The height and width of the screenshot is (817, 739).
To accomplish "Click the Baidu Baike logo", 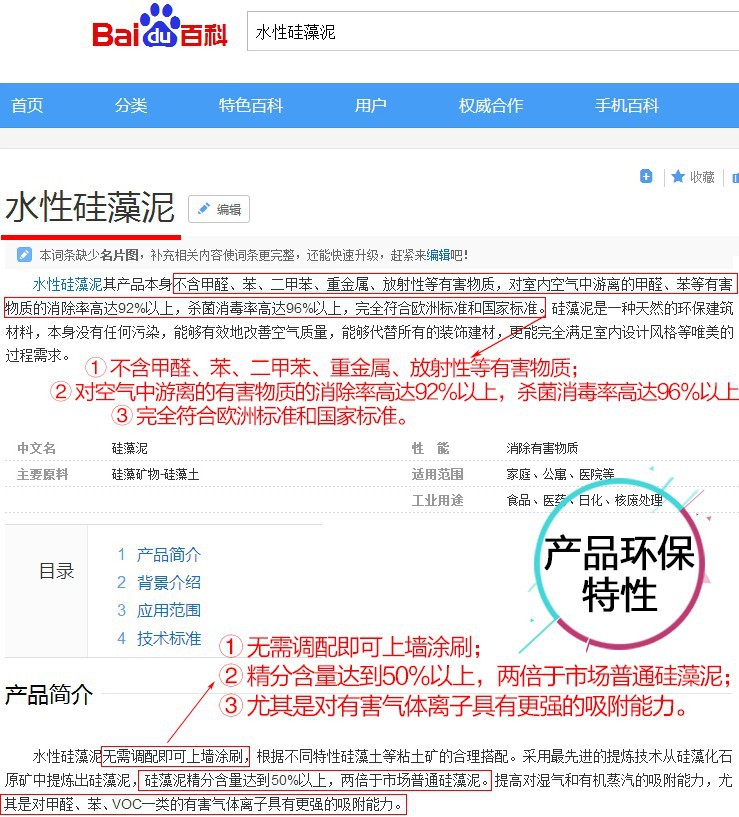I will (x=160, y=26).
